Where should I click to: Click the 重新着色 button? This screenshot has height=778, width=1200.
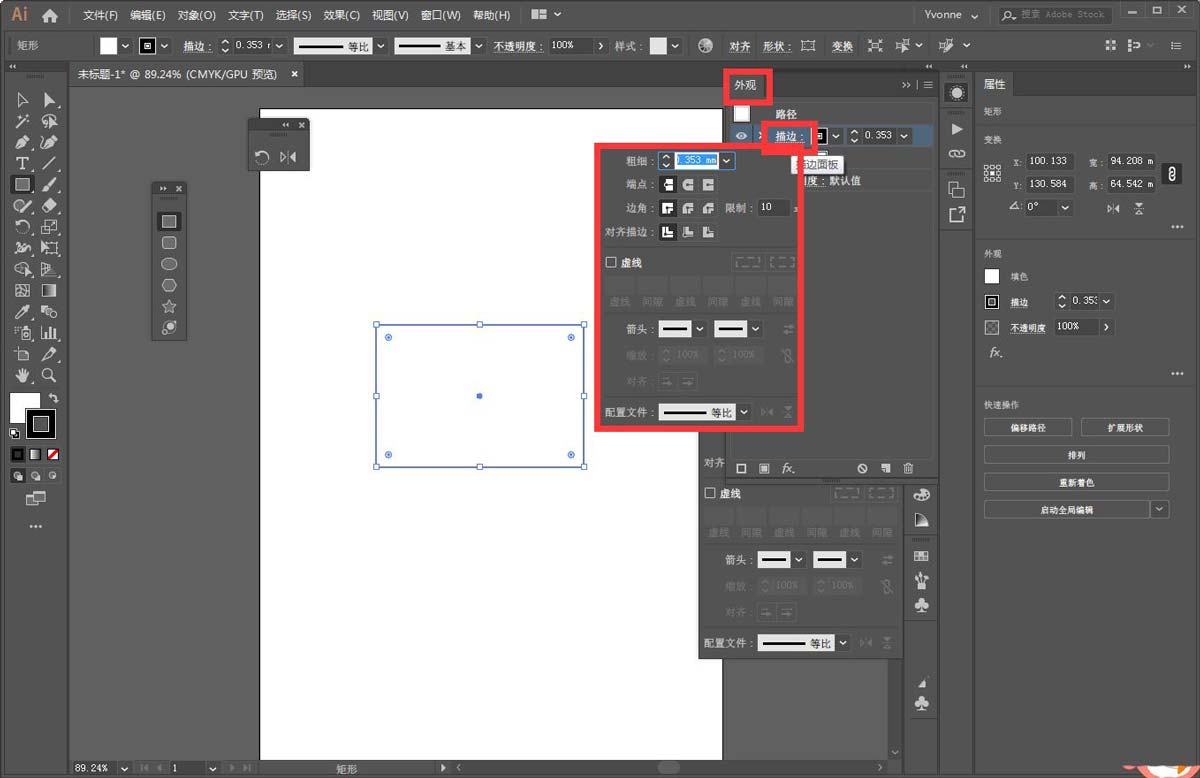tap(1075, 482)
